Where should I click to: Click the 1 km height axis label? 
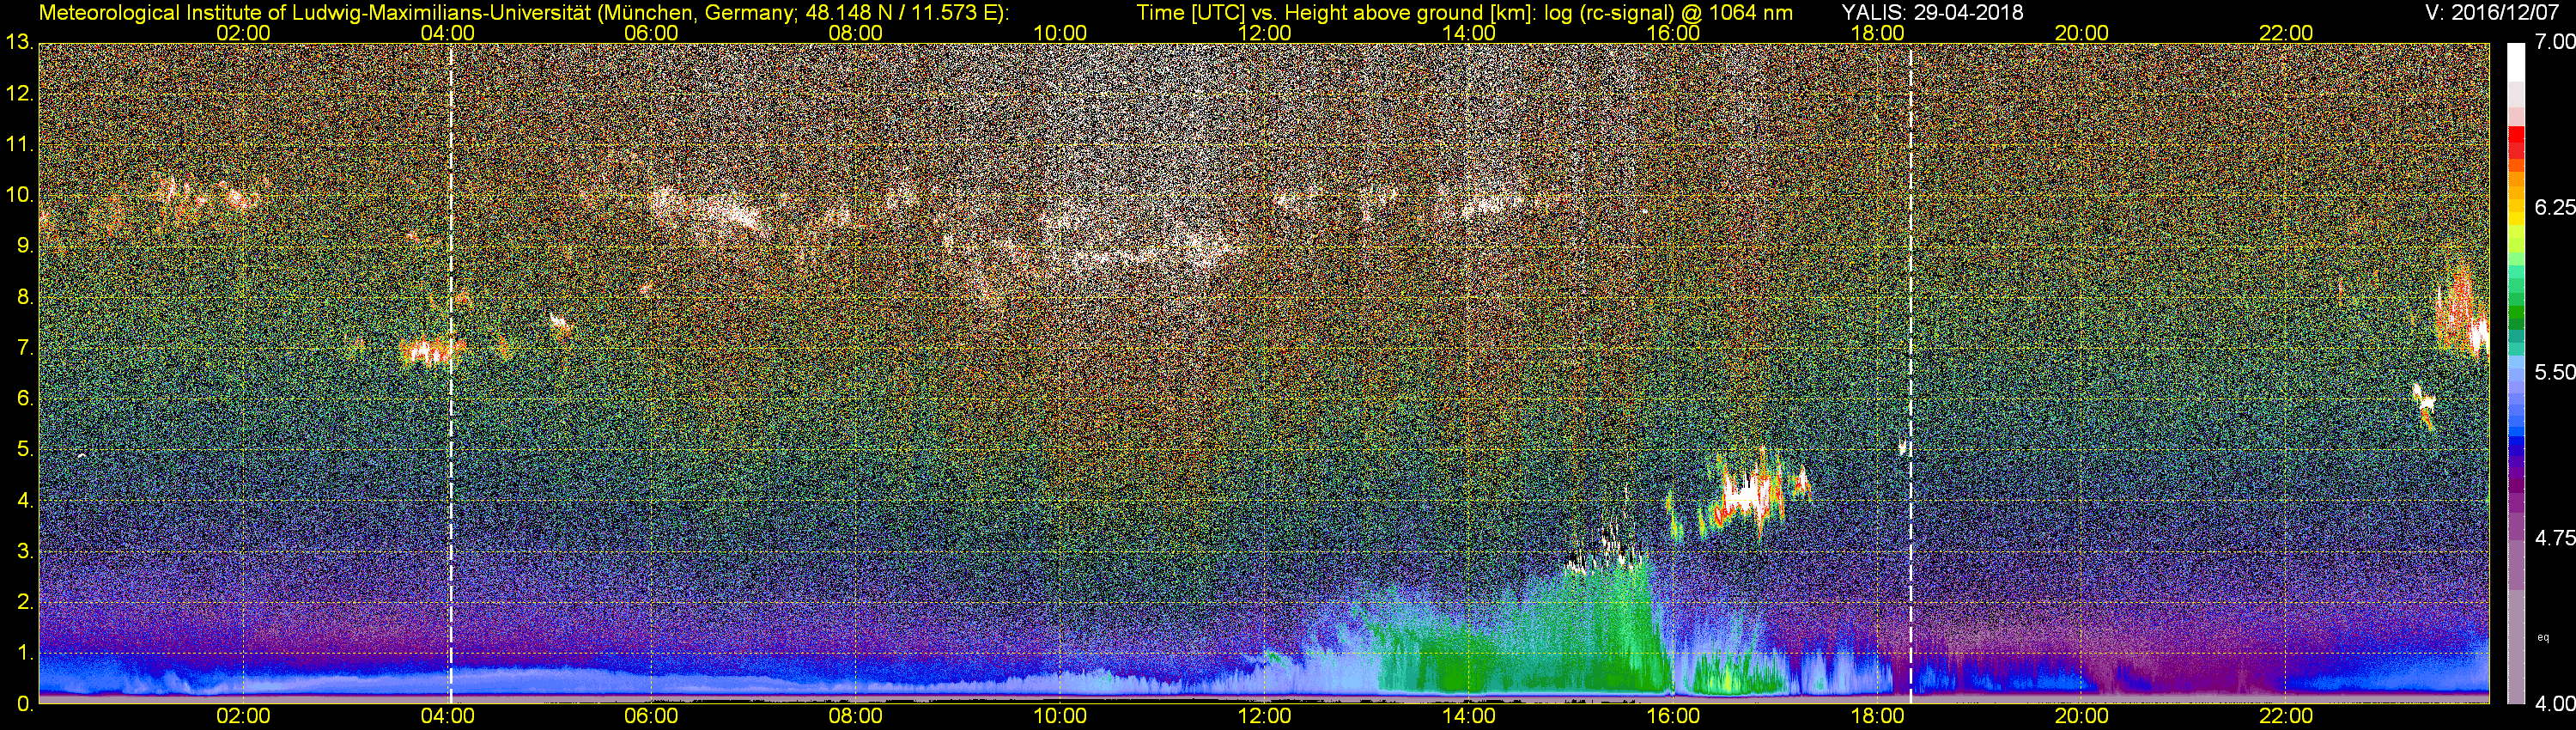point(24,653)
